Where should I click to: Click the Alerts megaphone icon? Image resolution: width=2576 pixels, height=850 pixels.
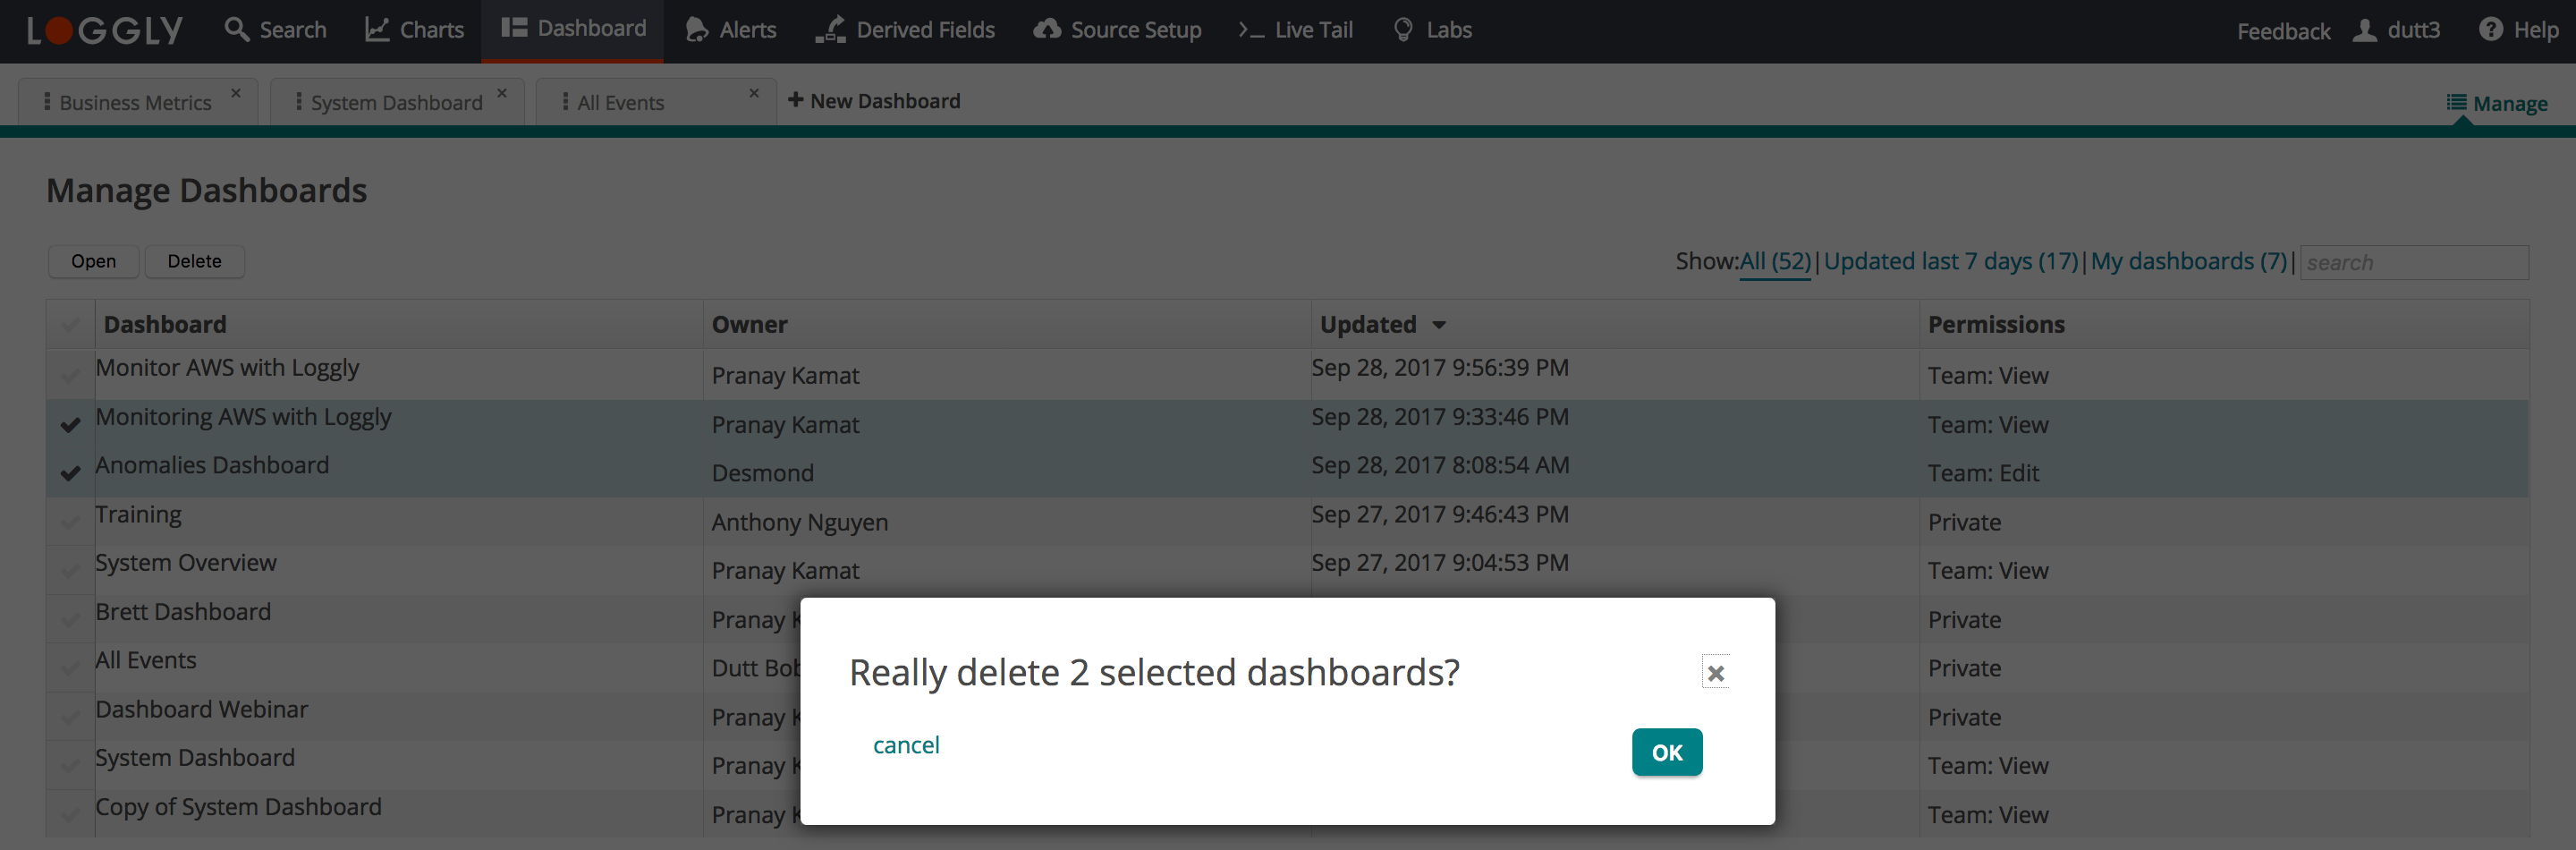(x=696, y=30)
